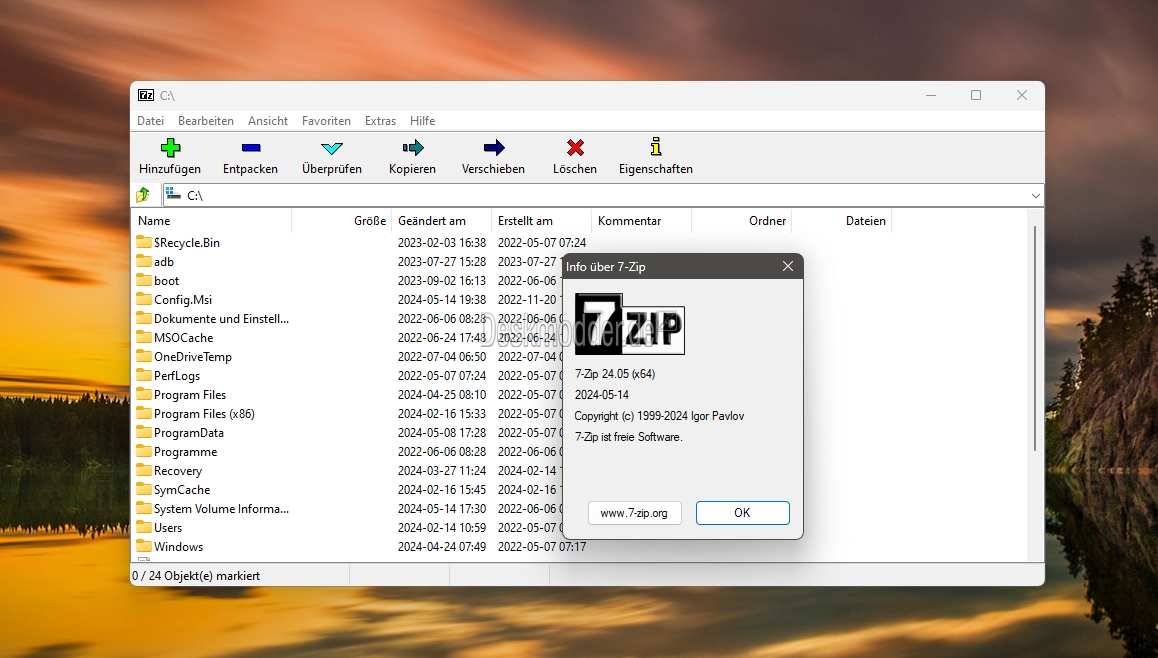Click the 7z icon in title bar
Viewport: 1158px width, 658px height.
(x=146, y=95)
